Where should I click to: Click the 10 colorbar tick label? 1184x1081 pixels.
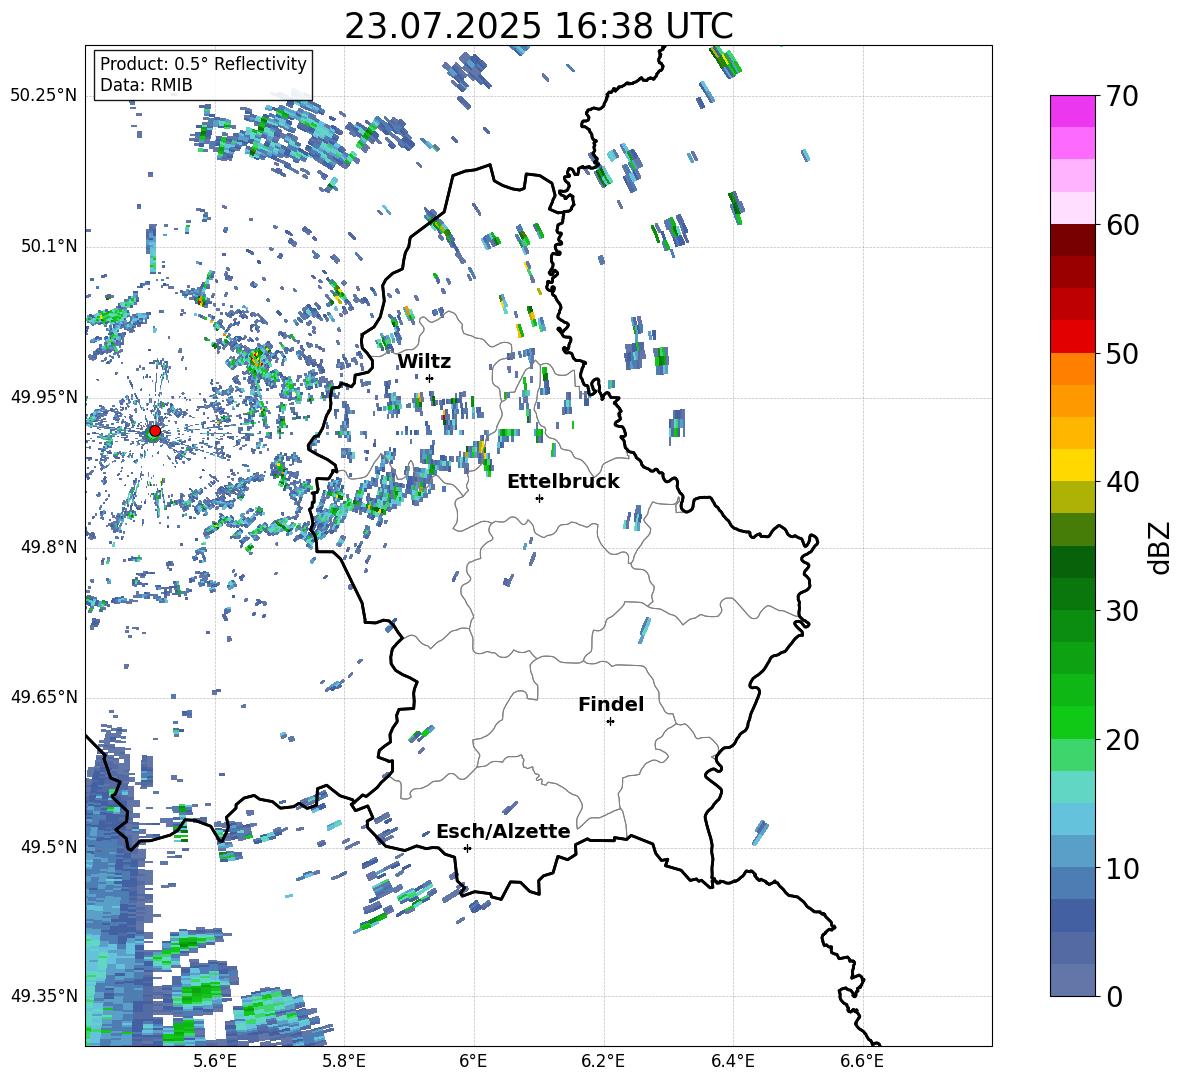pos(1121,869)
